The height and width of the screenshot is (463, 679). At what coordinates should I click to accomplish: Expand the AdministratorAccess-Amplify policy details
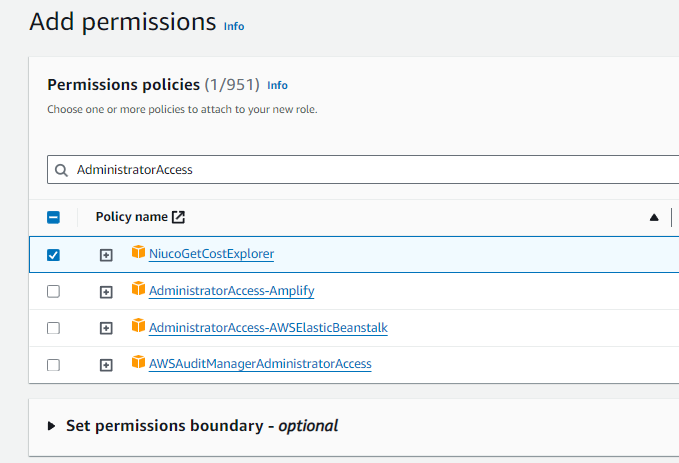pyautogui.click(x=106, y=292)
